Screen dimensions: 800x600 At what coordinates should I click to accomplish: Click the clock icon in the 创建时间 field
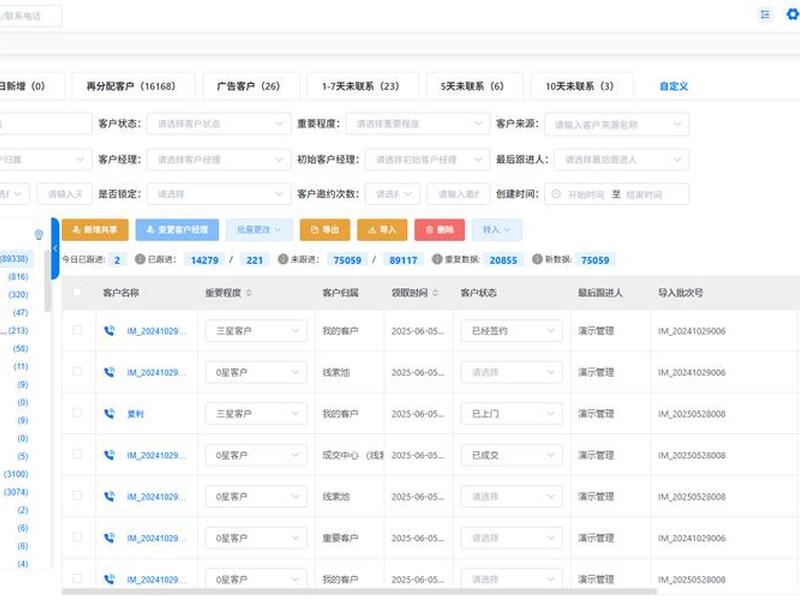(x=556, y=194)
